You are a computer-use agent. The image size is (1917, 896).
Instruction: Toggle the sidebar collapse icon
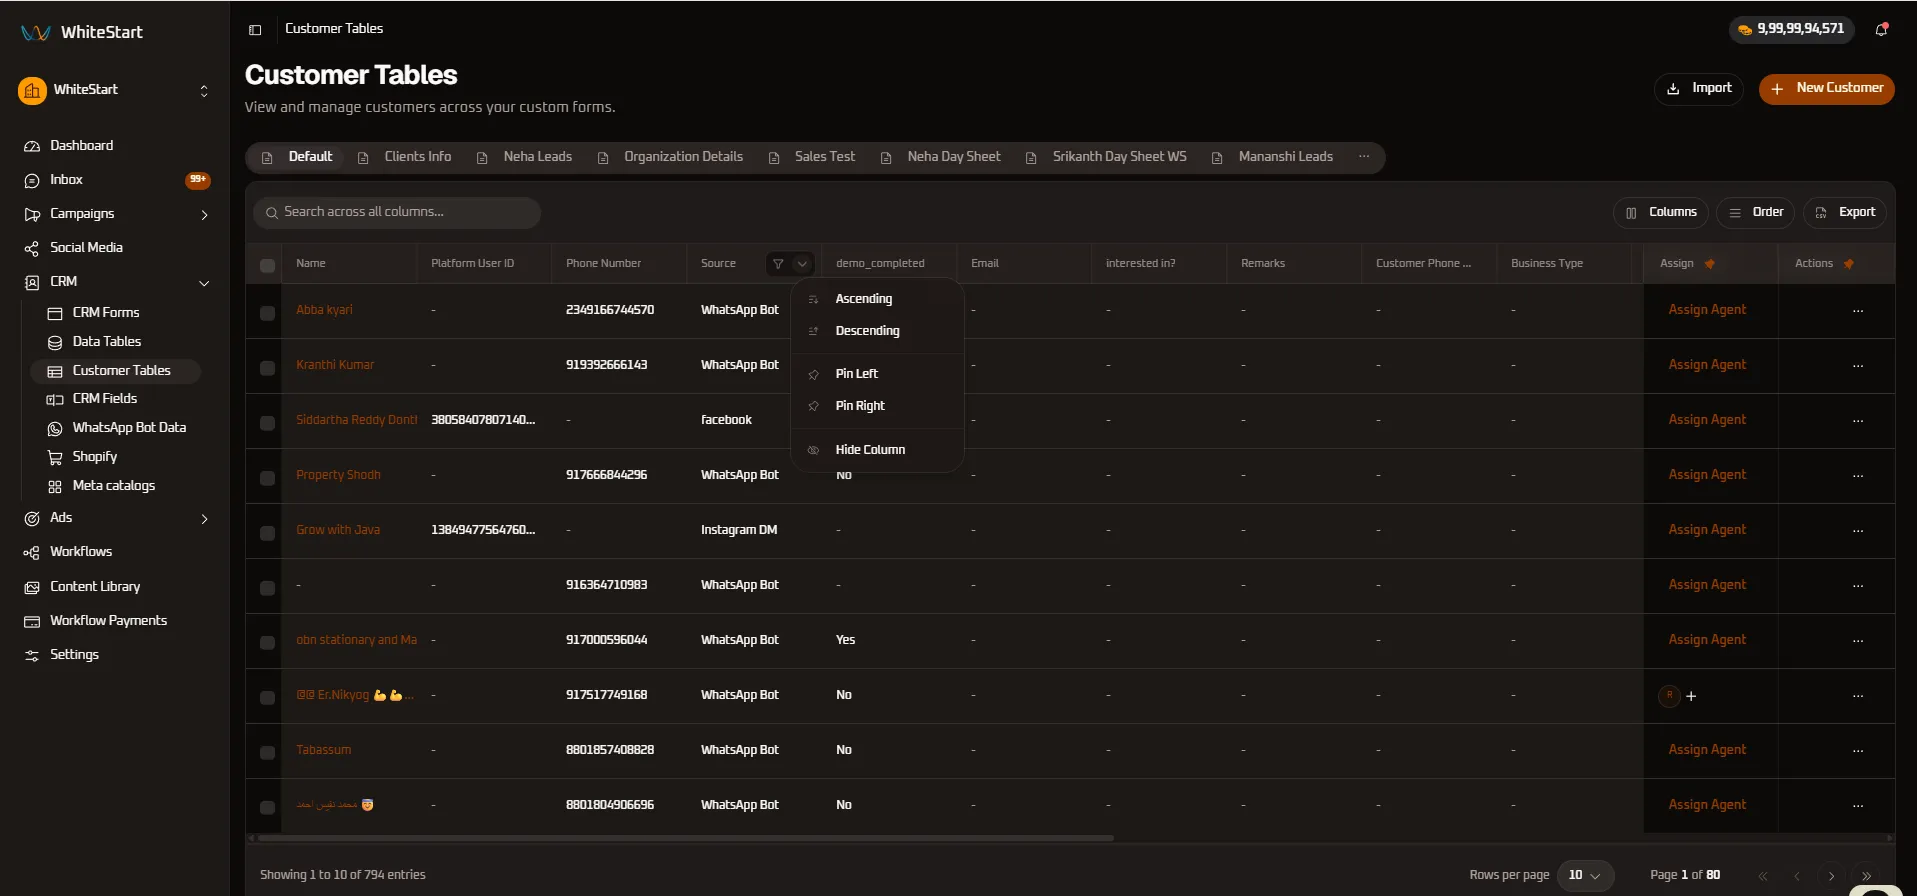[255, 29]
